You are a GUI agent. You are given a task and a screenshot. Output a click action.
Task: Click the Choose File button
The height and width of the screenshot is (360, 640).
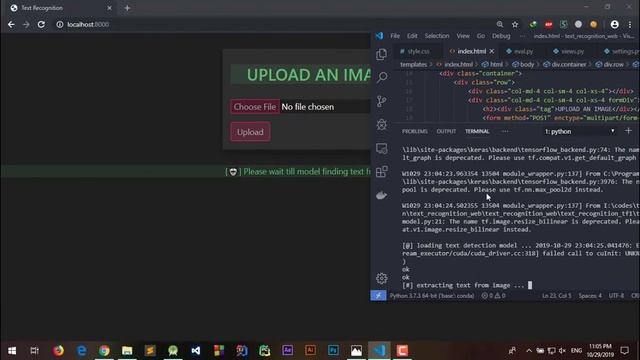[255, 107]
